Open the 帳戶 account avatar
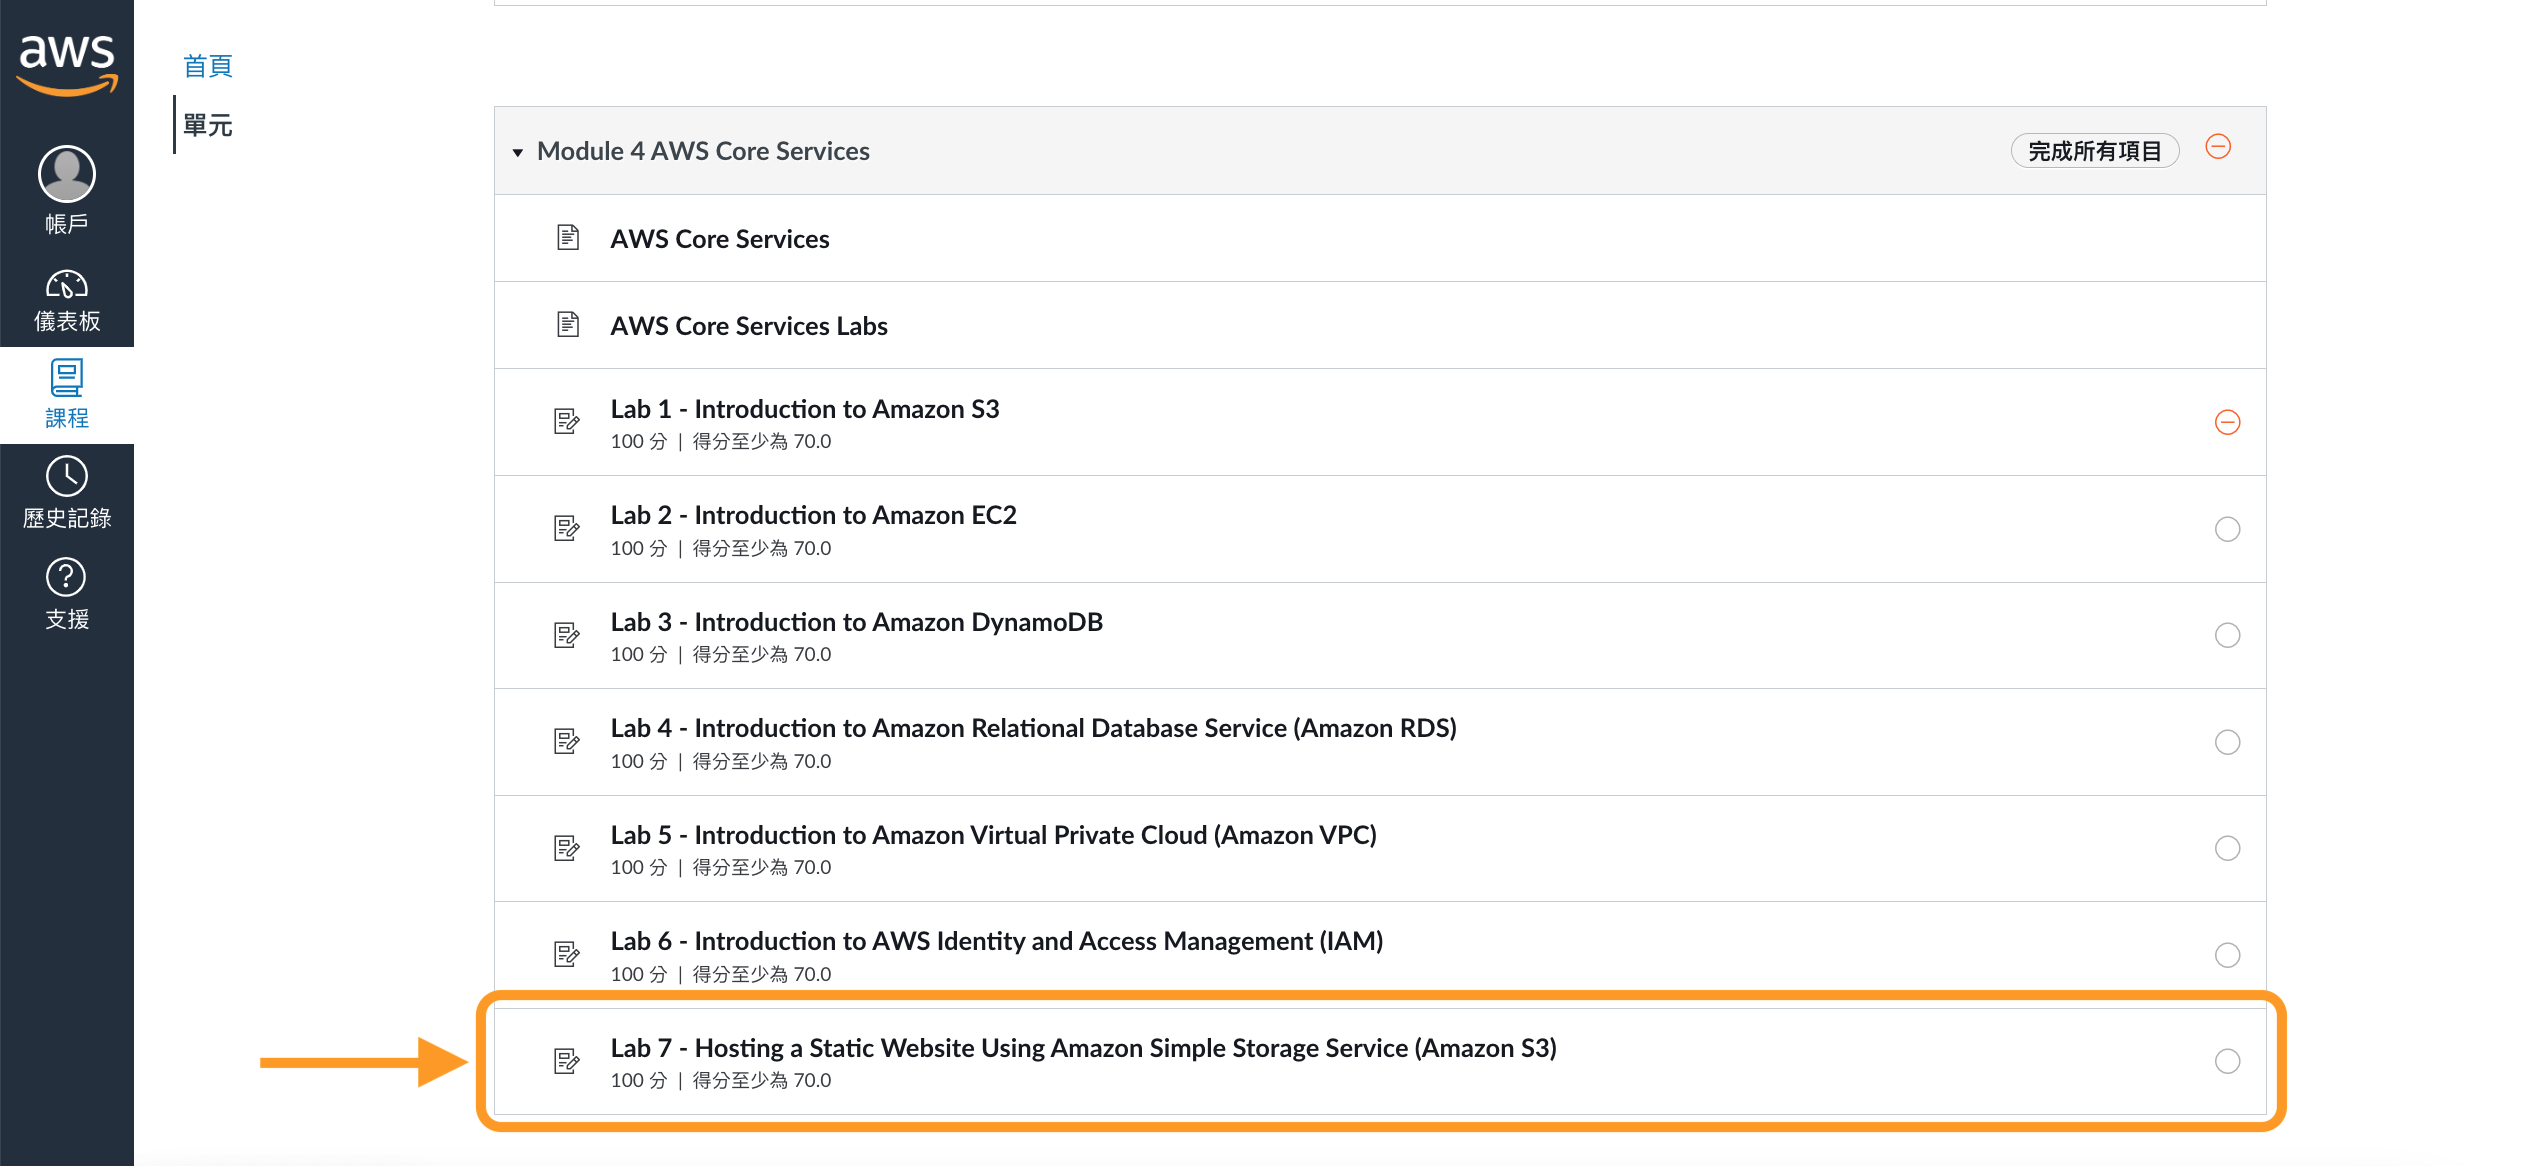 pyautogui.click(x=67, y=175)
